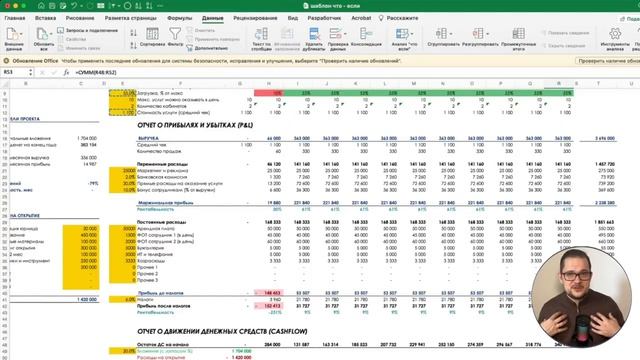
Task: Click the Прибыль после налогов row label
Action: click(163, 306)
